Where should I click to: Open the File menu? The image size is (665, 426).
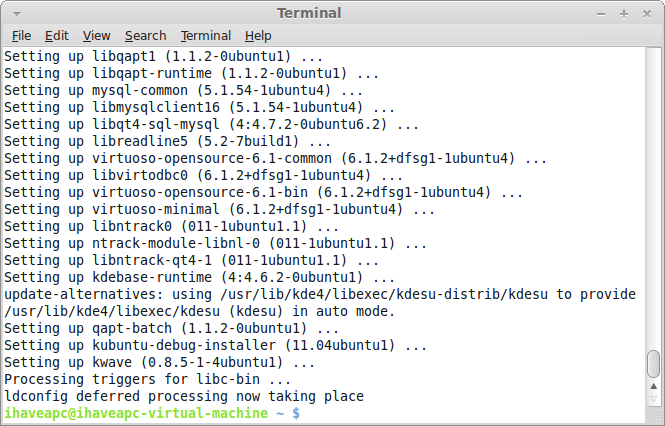21,36
